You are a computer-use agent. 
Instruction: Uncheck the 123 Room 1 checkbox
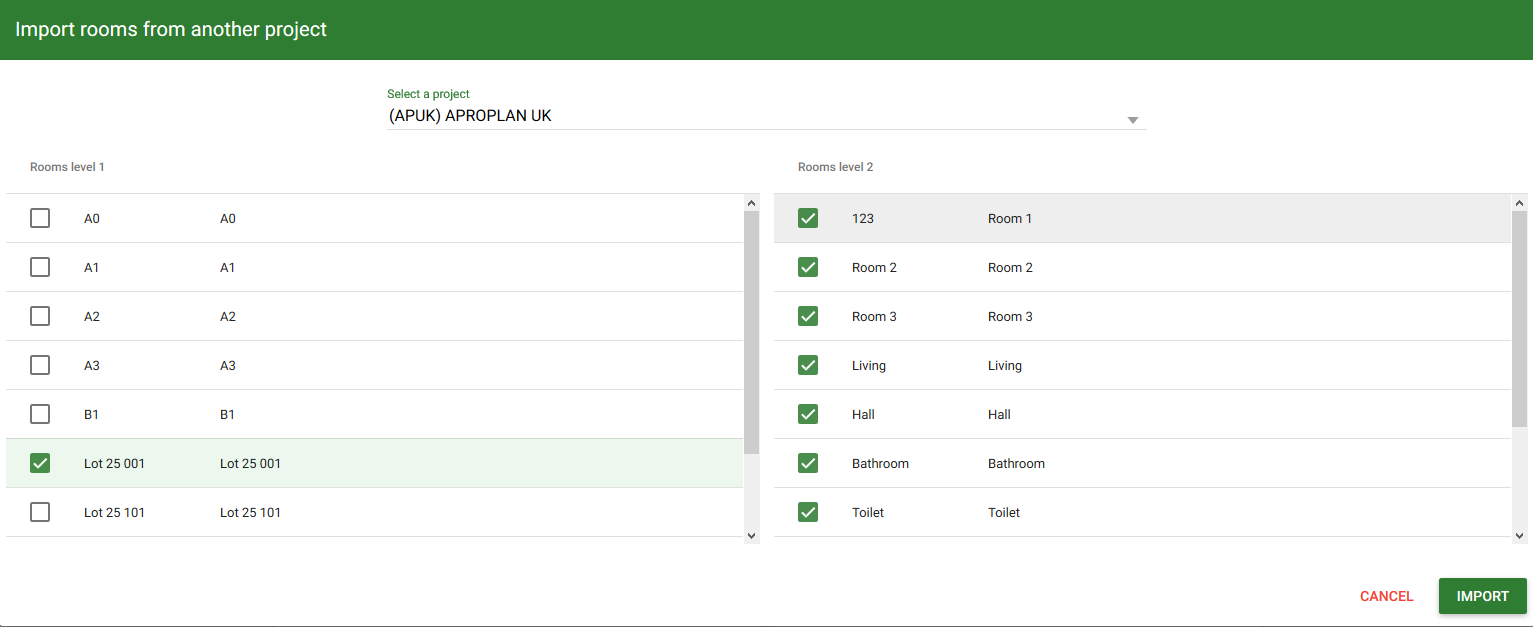coord(808,218)
